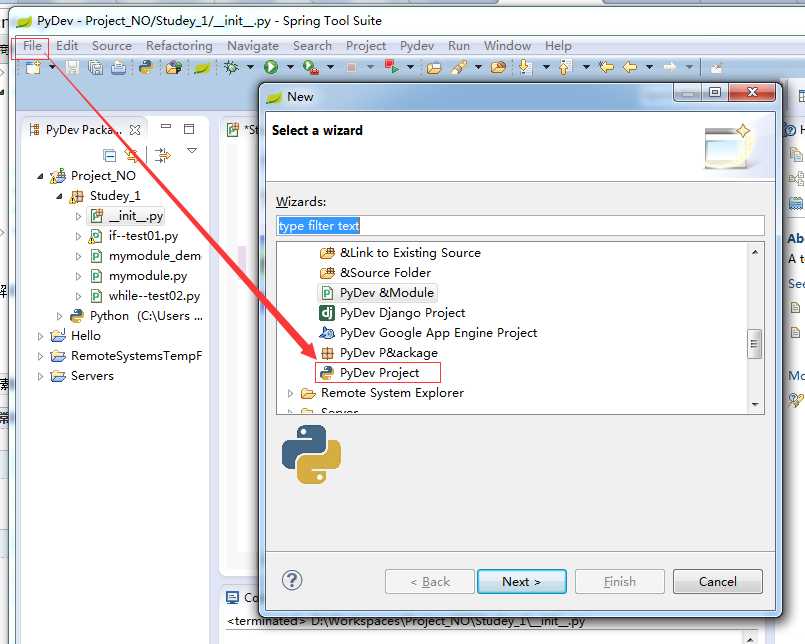Click the Save toolbar icon
Screen dimensions: 805x644
(72, 67)
